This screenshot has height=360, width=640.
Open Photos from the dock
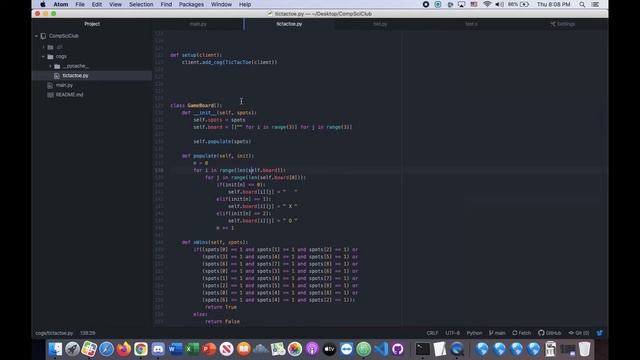tap(295, 349)
